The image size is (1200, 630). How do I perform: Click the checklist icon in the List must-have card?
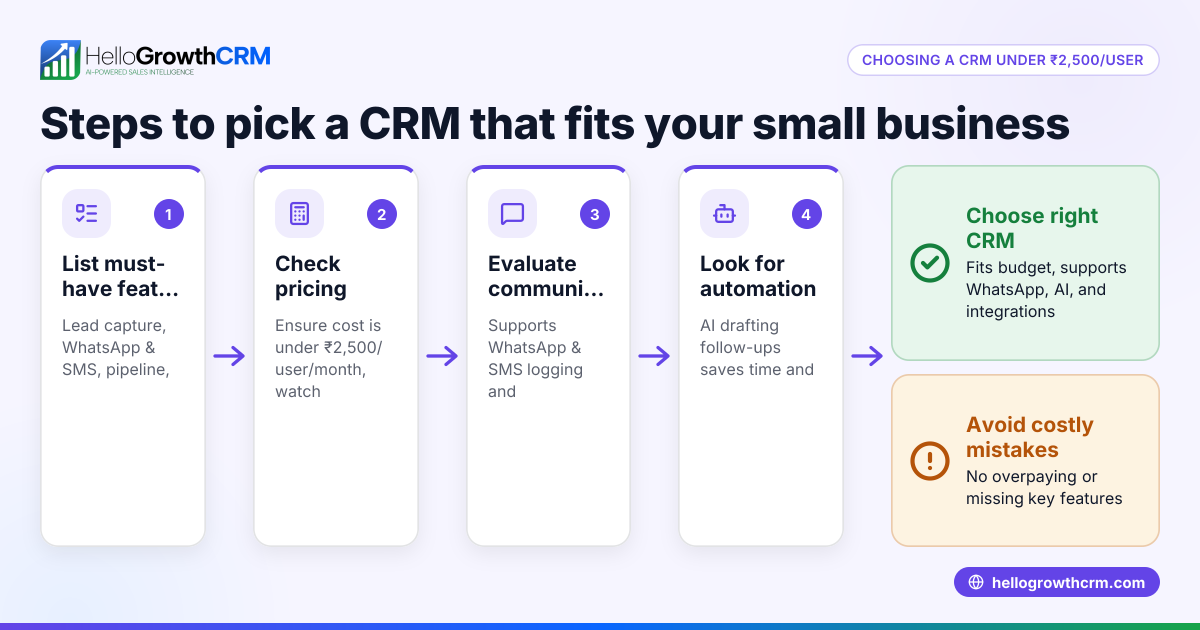pos(87,213)
